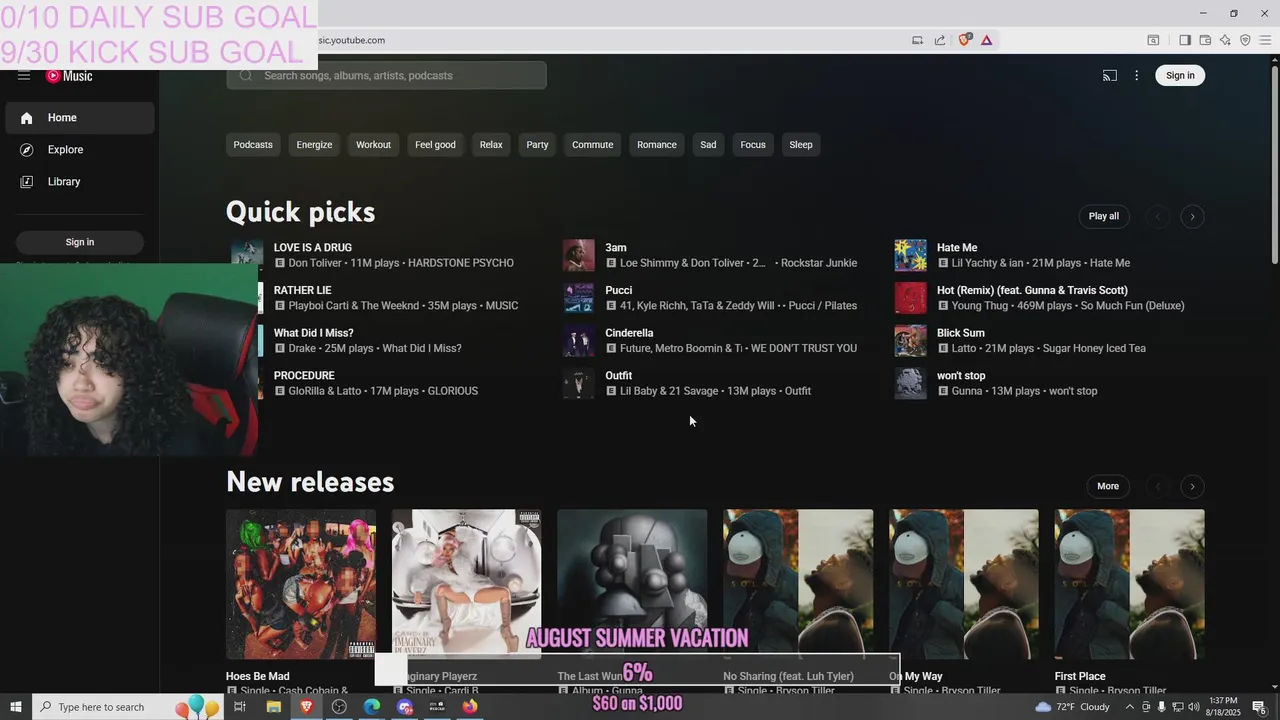The height and width of the screenshot is (720, 1280).
Task: Click the 3am song thumbnail
Action: tap(578, 255)
